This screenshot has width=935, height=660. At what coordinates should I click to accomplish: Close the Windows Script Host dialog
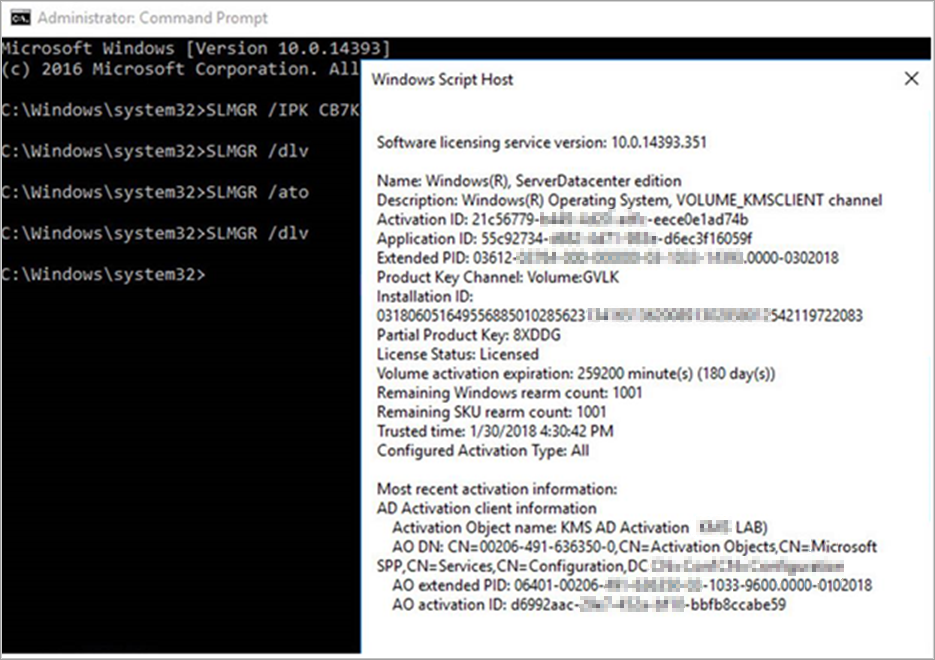[911, 78]
